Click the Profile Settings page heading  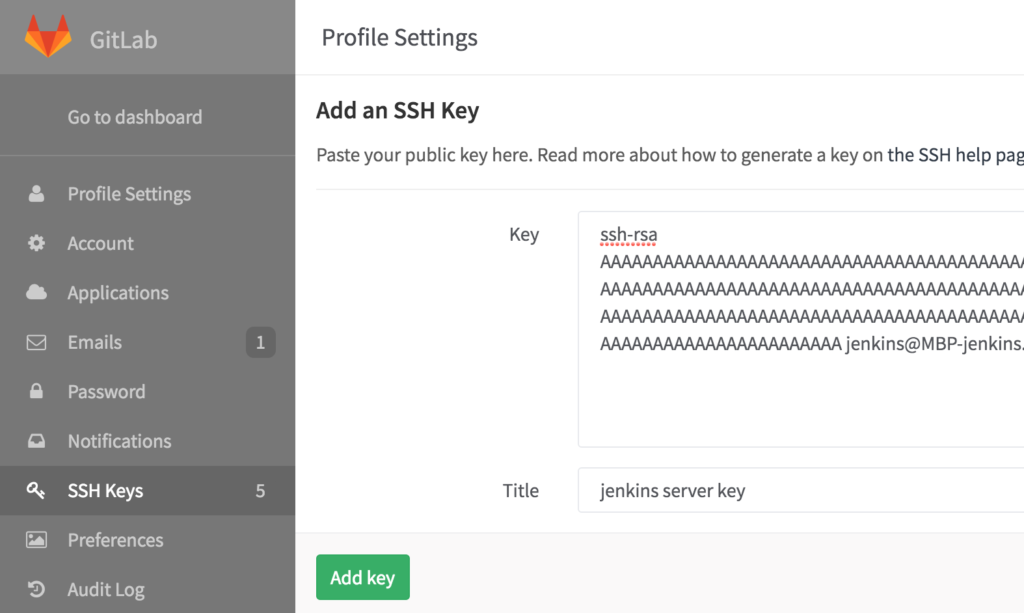pyautogui.click(x=400, y=38)
